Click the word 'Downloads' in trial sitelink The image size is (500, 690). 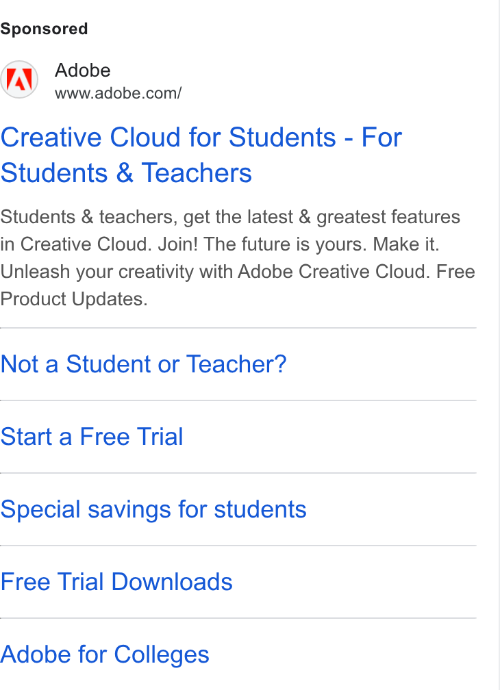pyautogui.click(x=172, y=582)
